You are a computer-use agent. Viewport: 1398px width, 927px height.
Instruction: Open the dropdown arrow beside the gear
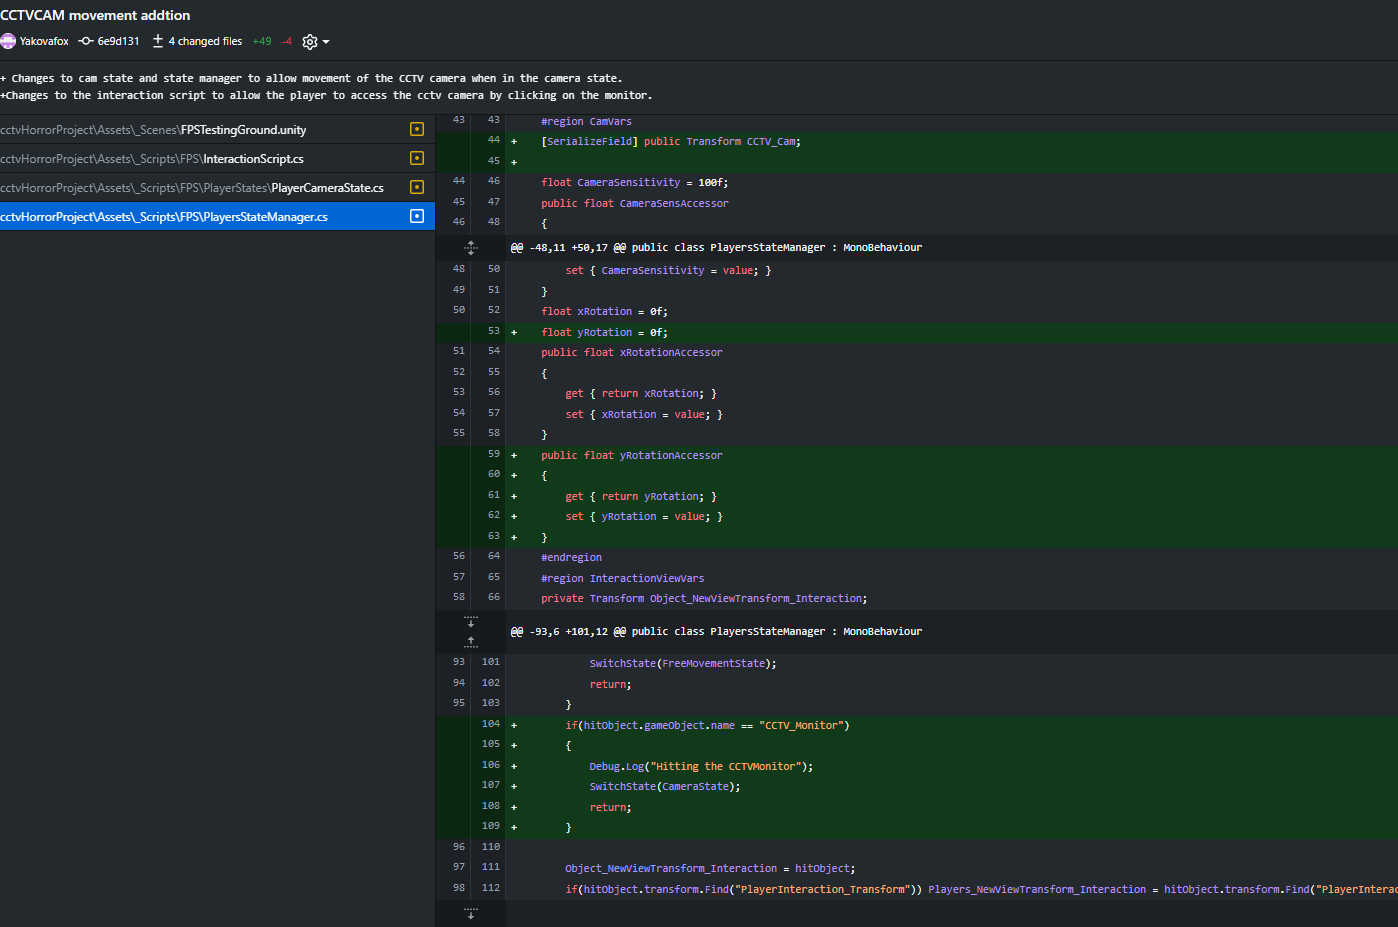pos(326,42)
